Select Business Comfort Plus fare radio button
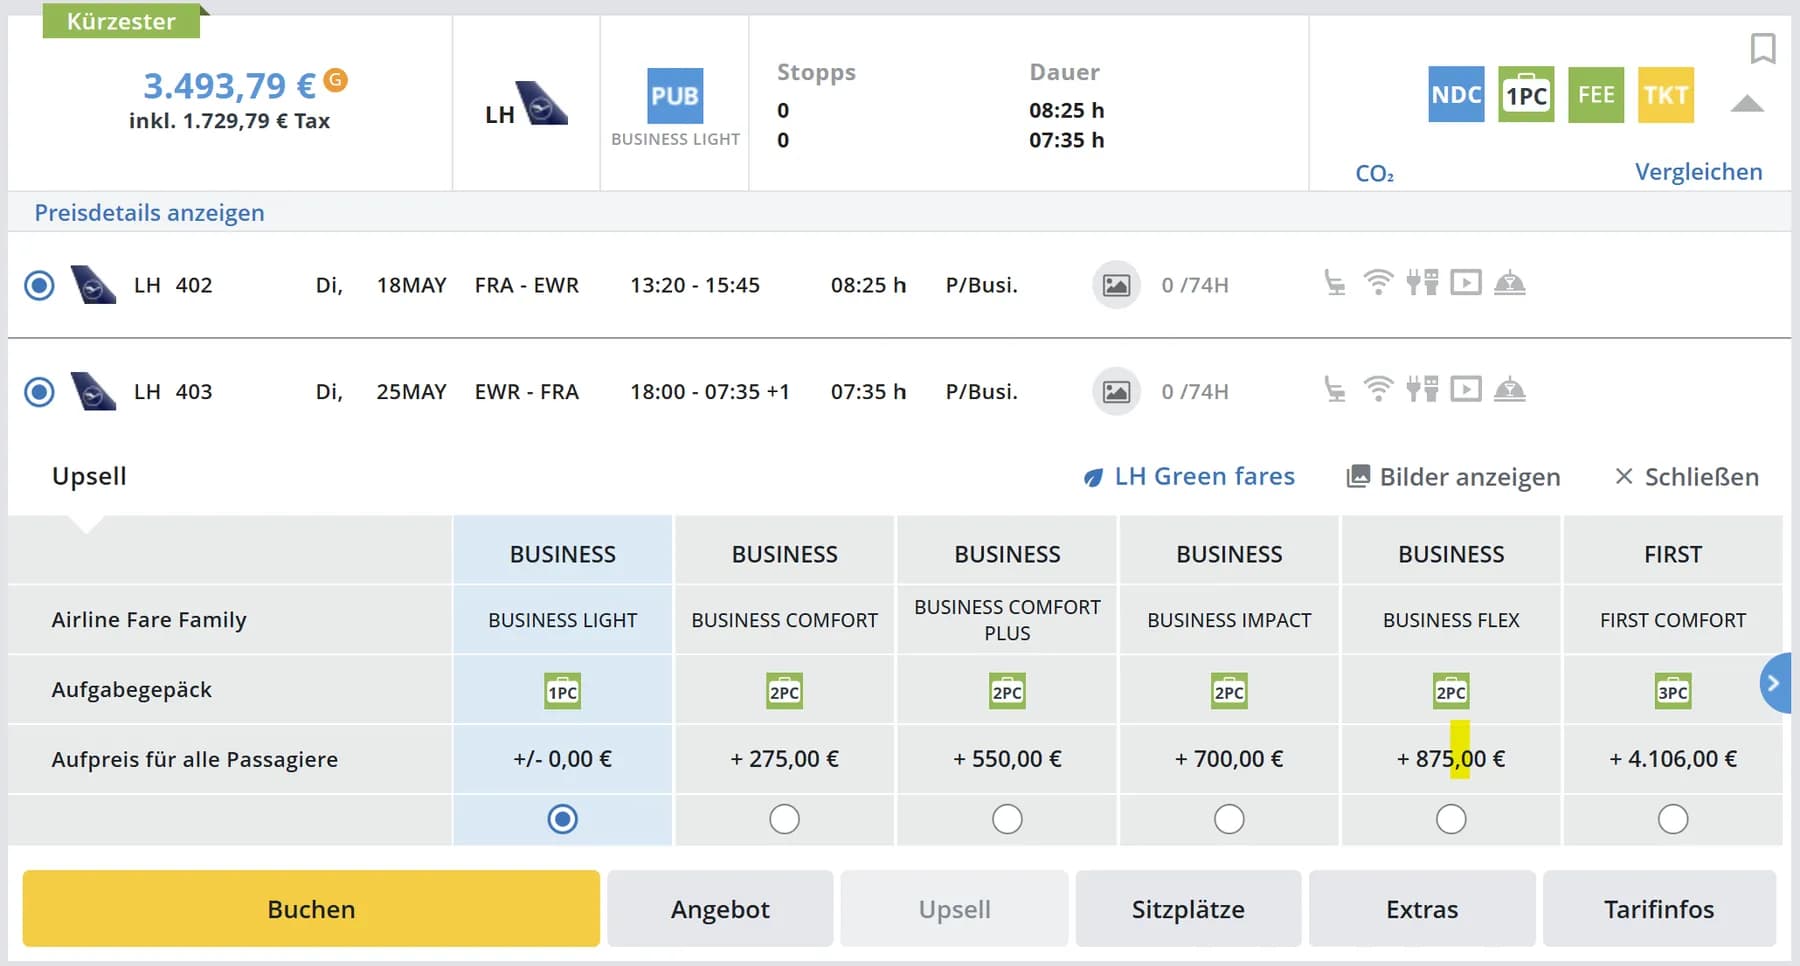Screen dimensions: 1800x966 click(x=1007, y=820)
